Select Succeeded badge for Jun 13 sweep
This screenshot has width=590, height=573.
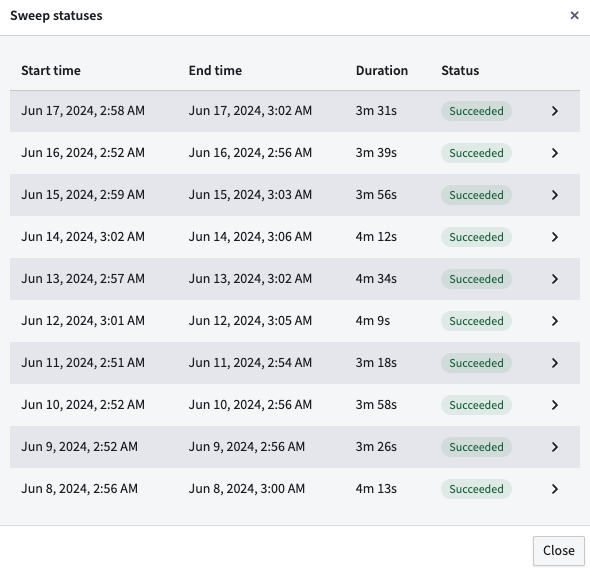click(x=476, y=279)
